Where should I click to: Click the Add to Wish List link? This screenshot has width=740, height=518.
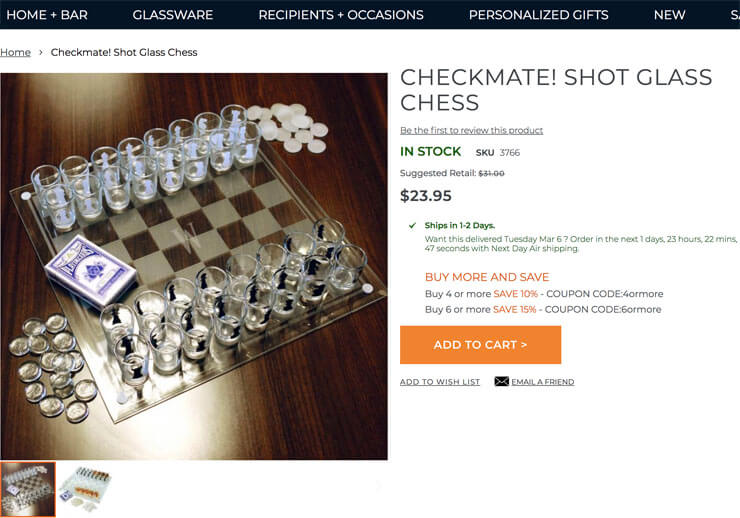pyautogui.click(x=440, y=382)
